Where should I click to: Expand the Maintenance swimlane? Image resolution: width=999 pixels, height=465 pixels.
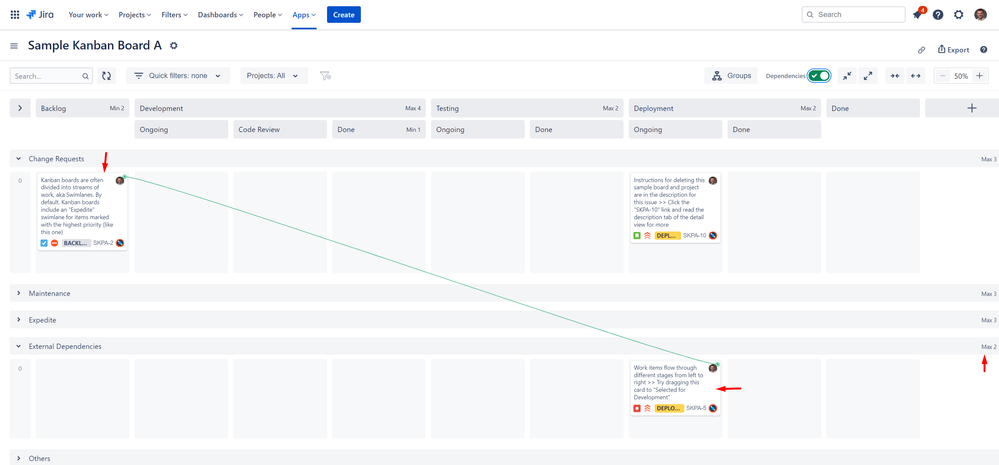click(x=19, y=294)
